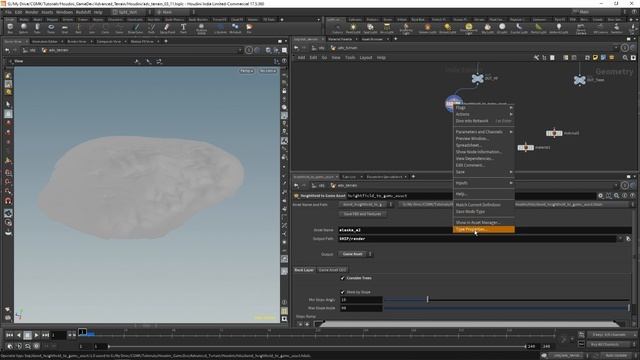The width and height of the screenshot is (640, 360).
Task: Open the network editor Layout menu
Action: pos(366,58)
